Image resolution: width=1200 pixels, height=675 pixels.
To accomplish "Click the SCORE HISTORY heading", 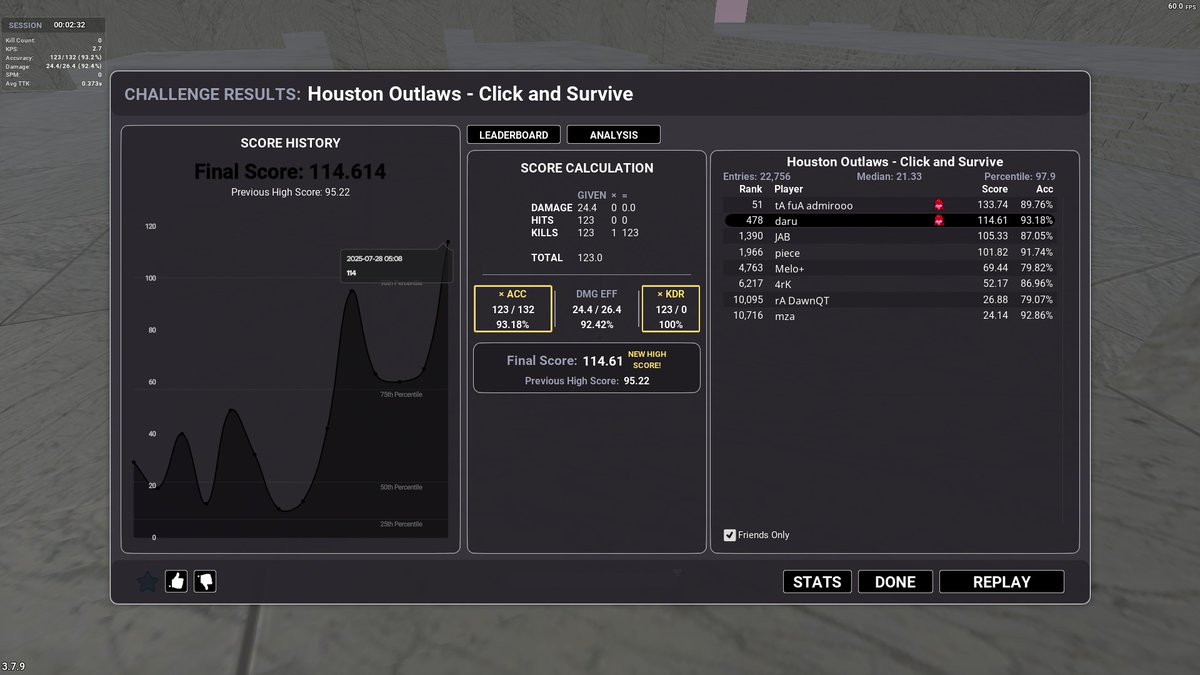I will pyautogui.click(x=290, y=143).
